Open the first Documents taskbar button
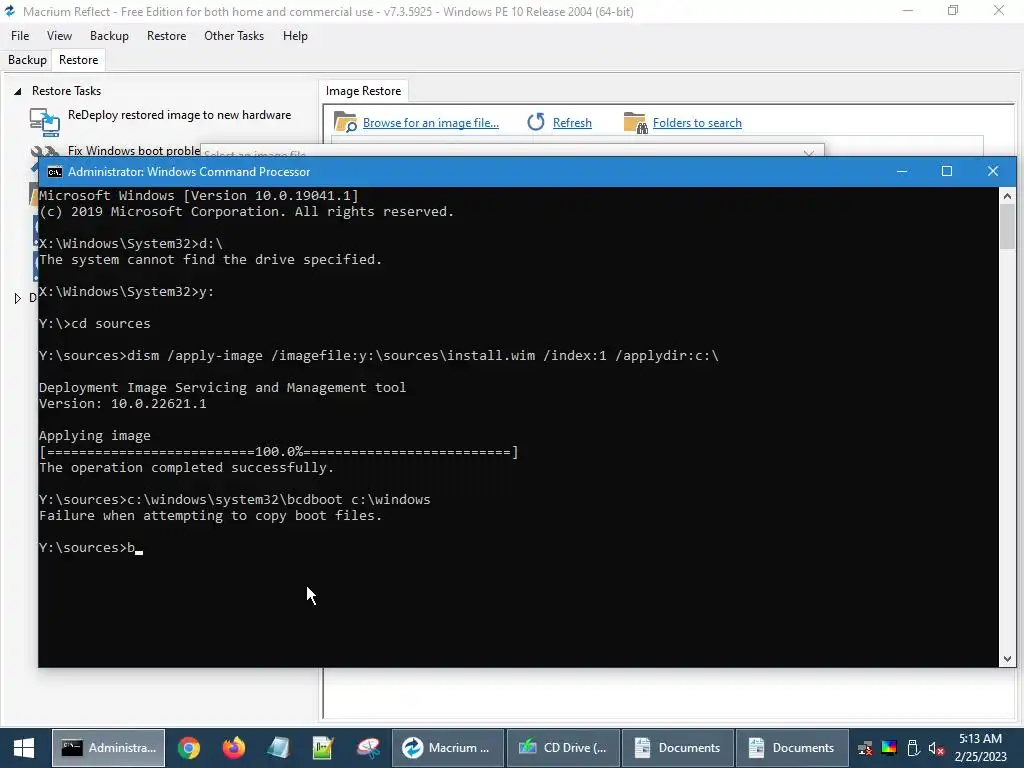The width and height of the screenshot is (1024, 768). coord(678,748)
